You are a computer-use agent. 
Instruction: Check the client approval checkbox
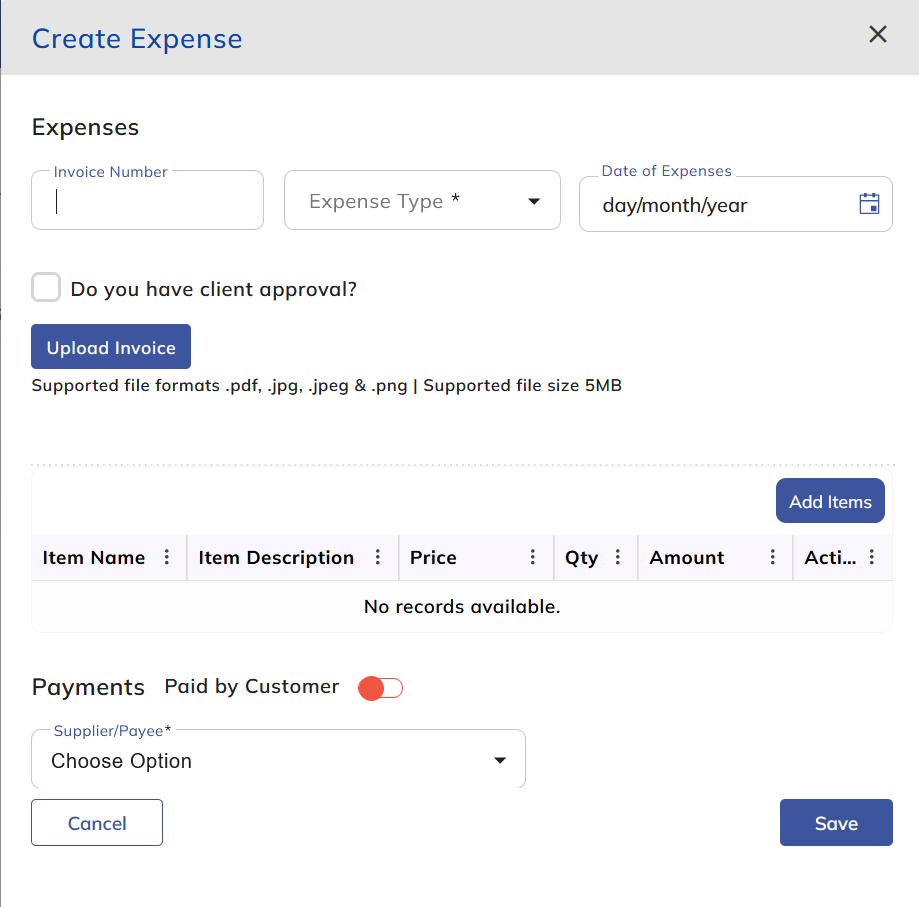(x=46, y=289)
